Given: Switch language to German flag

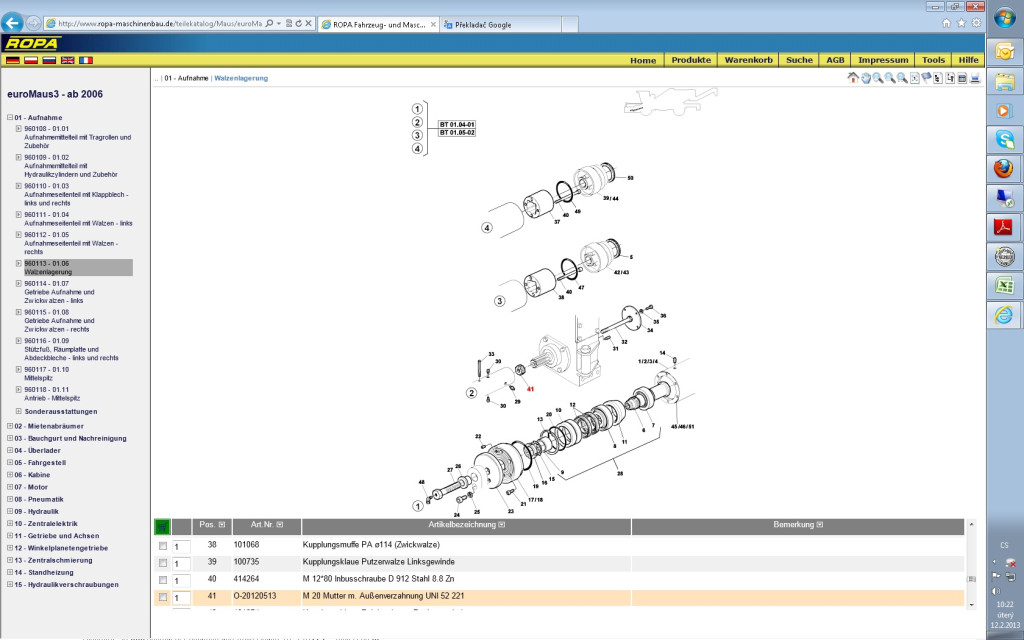Looking at the screenshot, I should [13, 60].
